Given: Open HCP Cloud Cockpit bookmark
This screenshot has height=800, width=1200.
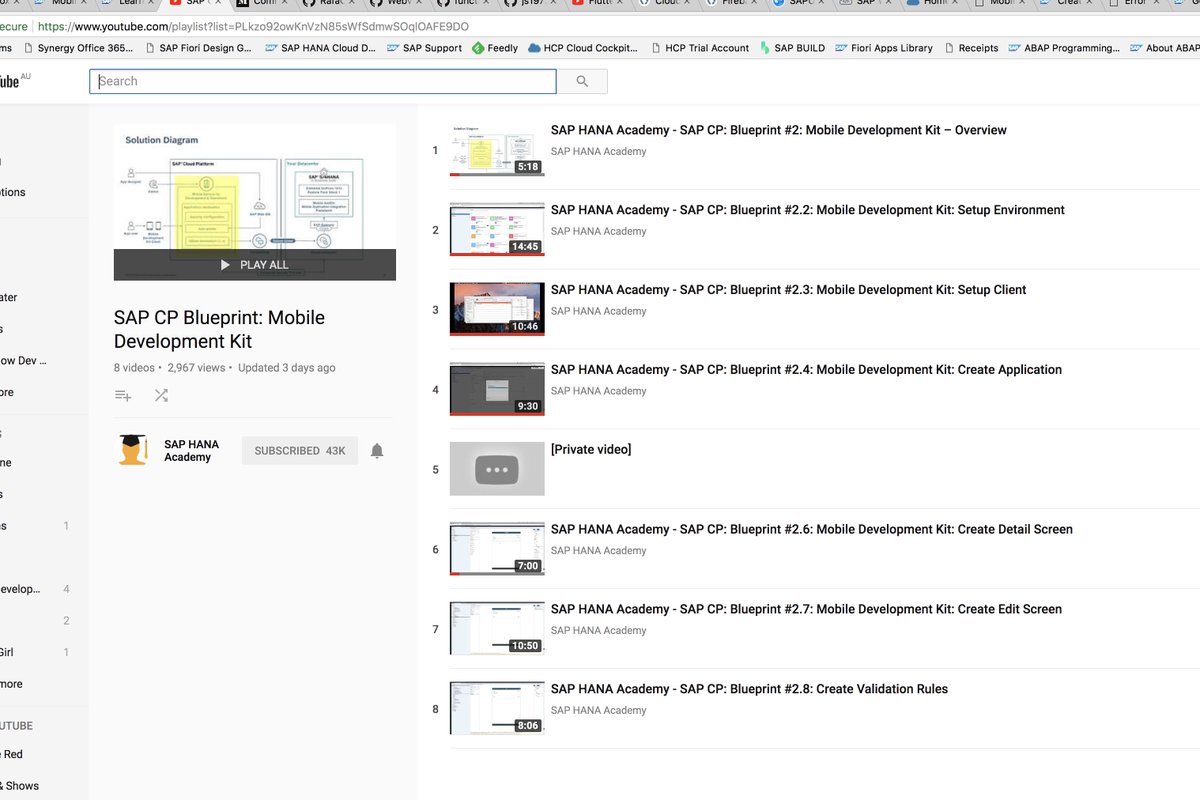Looking at the screenshot, I should click(583, 48).
